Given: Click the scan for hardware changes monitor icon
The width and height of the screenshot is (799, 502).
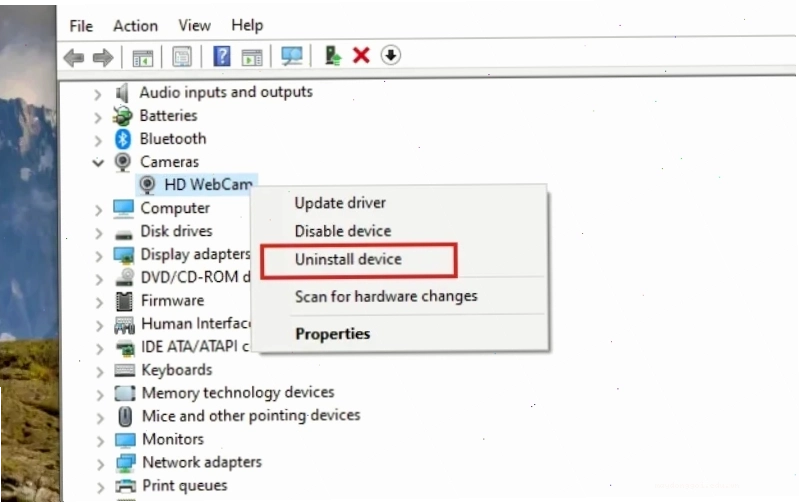Looking at the screenshot, I should pos(292,56).
